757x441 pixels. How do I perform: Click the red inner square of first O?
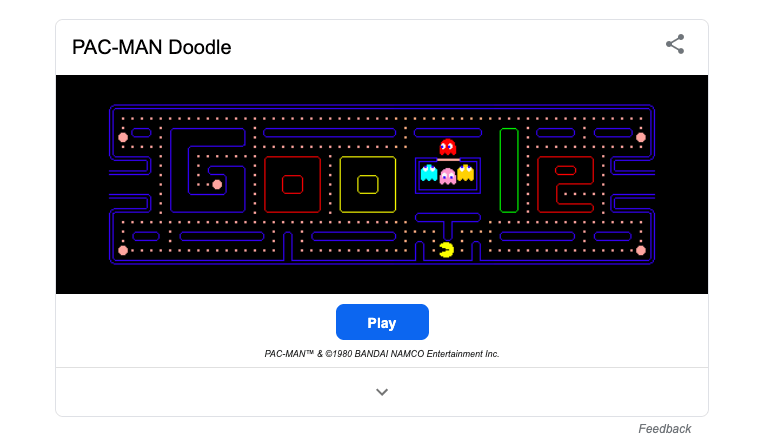pos(293,185)
